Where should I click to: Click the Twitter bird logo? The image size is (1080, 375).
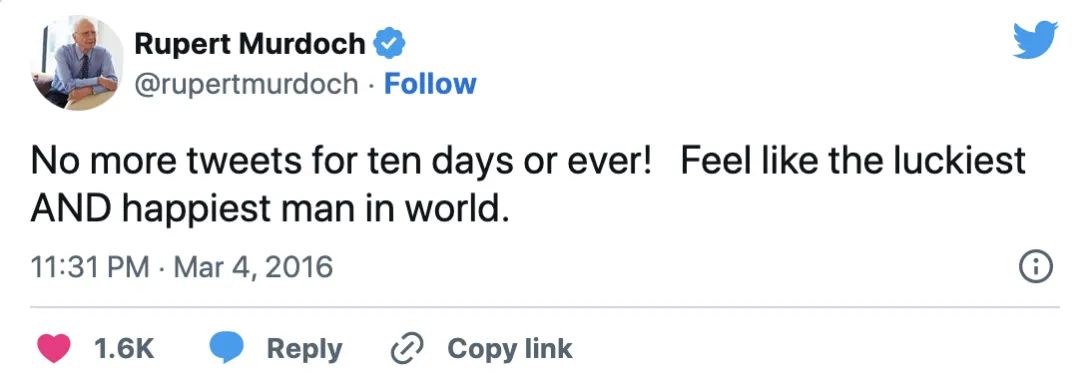(x=1035, y=40)
